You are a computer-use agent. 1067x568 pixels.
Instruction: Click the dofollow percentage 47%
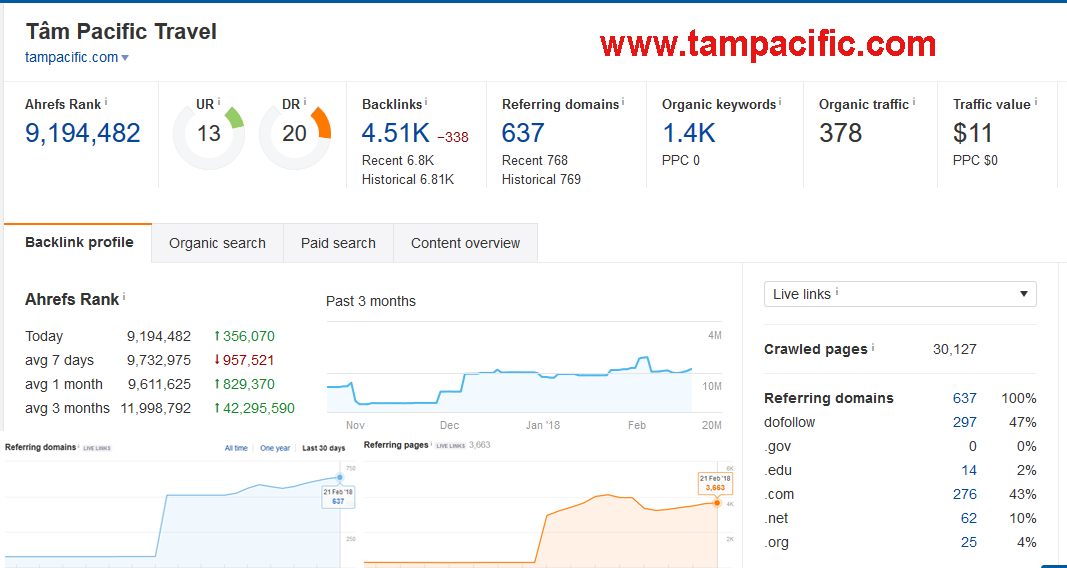pos(1023,422)
